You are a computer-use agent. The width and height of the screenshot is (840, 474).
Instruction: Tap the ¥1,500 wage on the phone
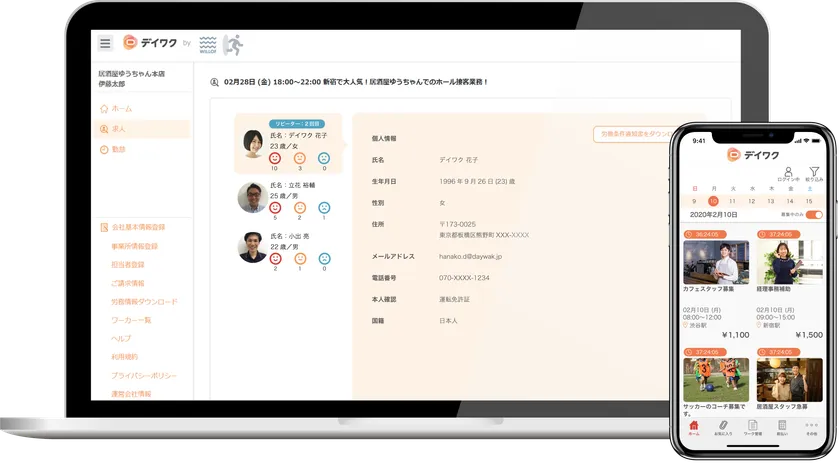(x=809, y=335)
